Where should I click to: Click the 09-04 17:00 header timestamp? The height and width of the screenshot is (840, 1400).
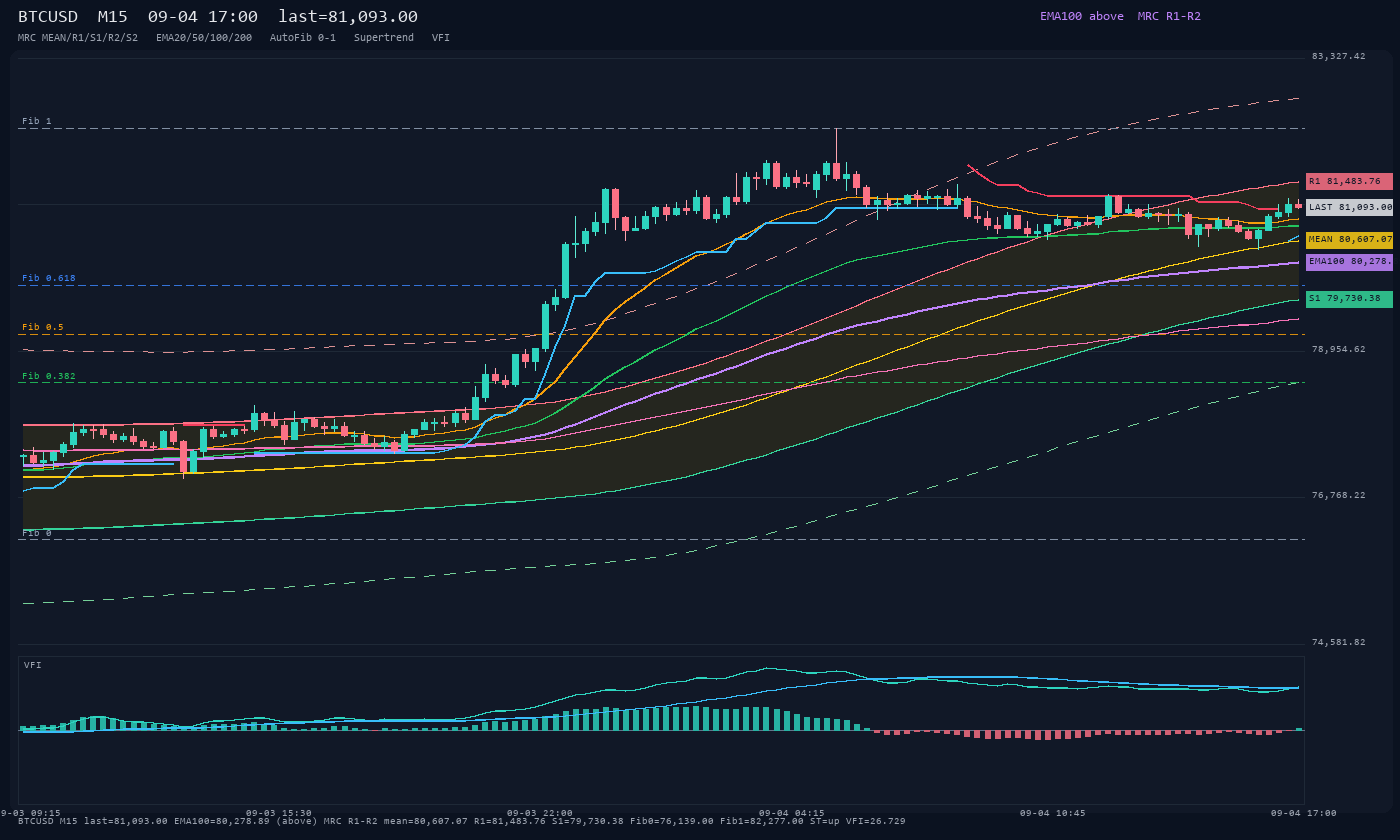203,17
